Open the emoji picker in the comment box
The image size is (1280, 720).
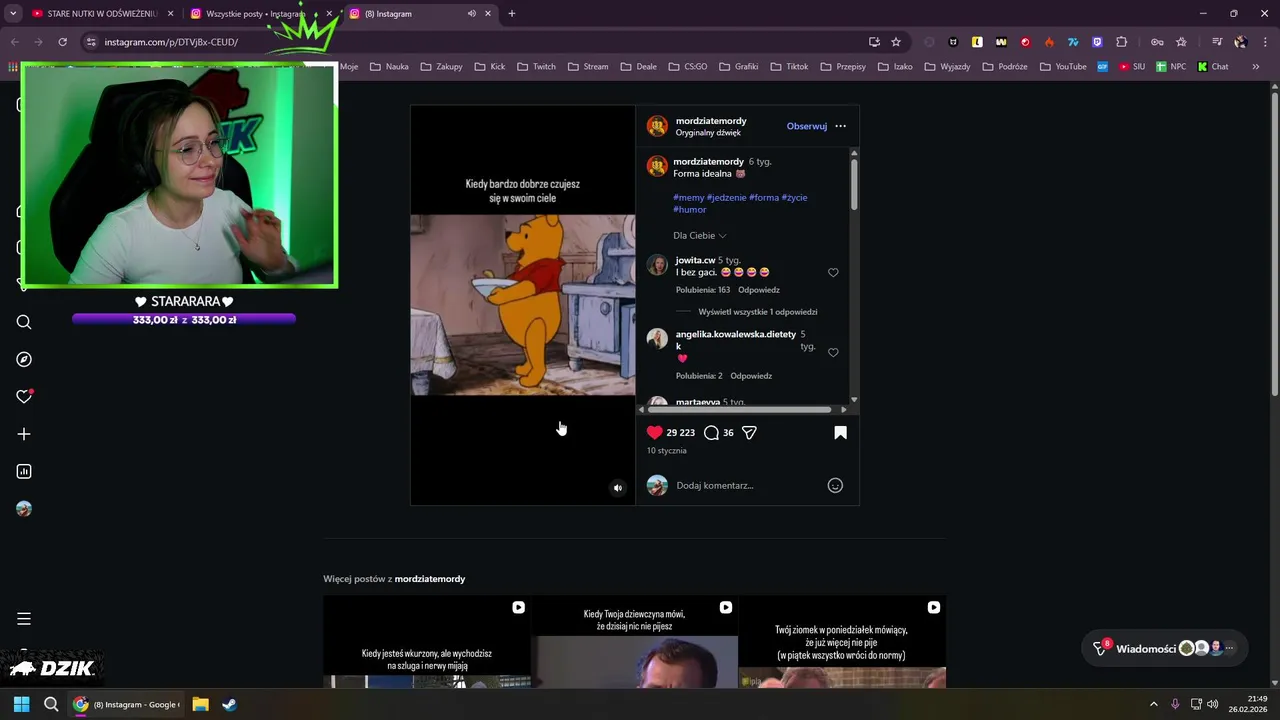(x=835, y=485)
